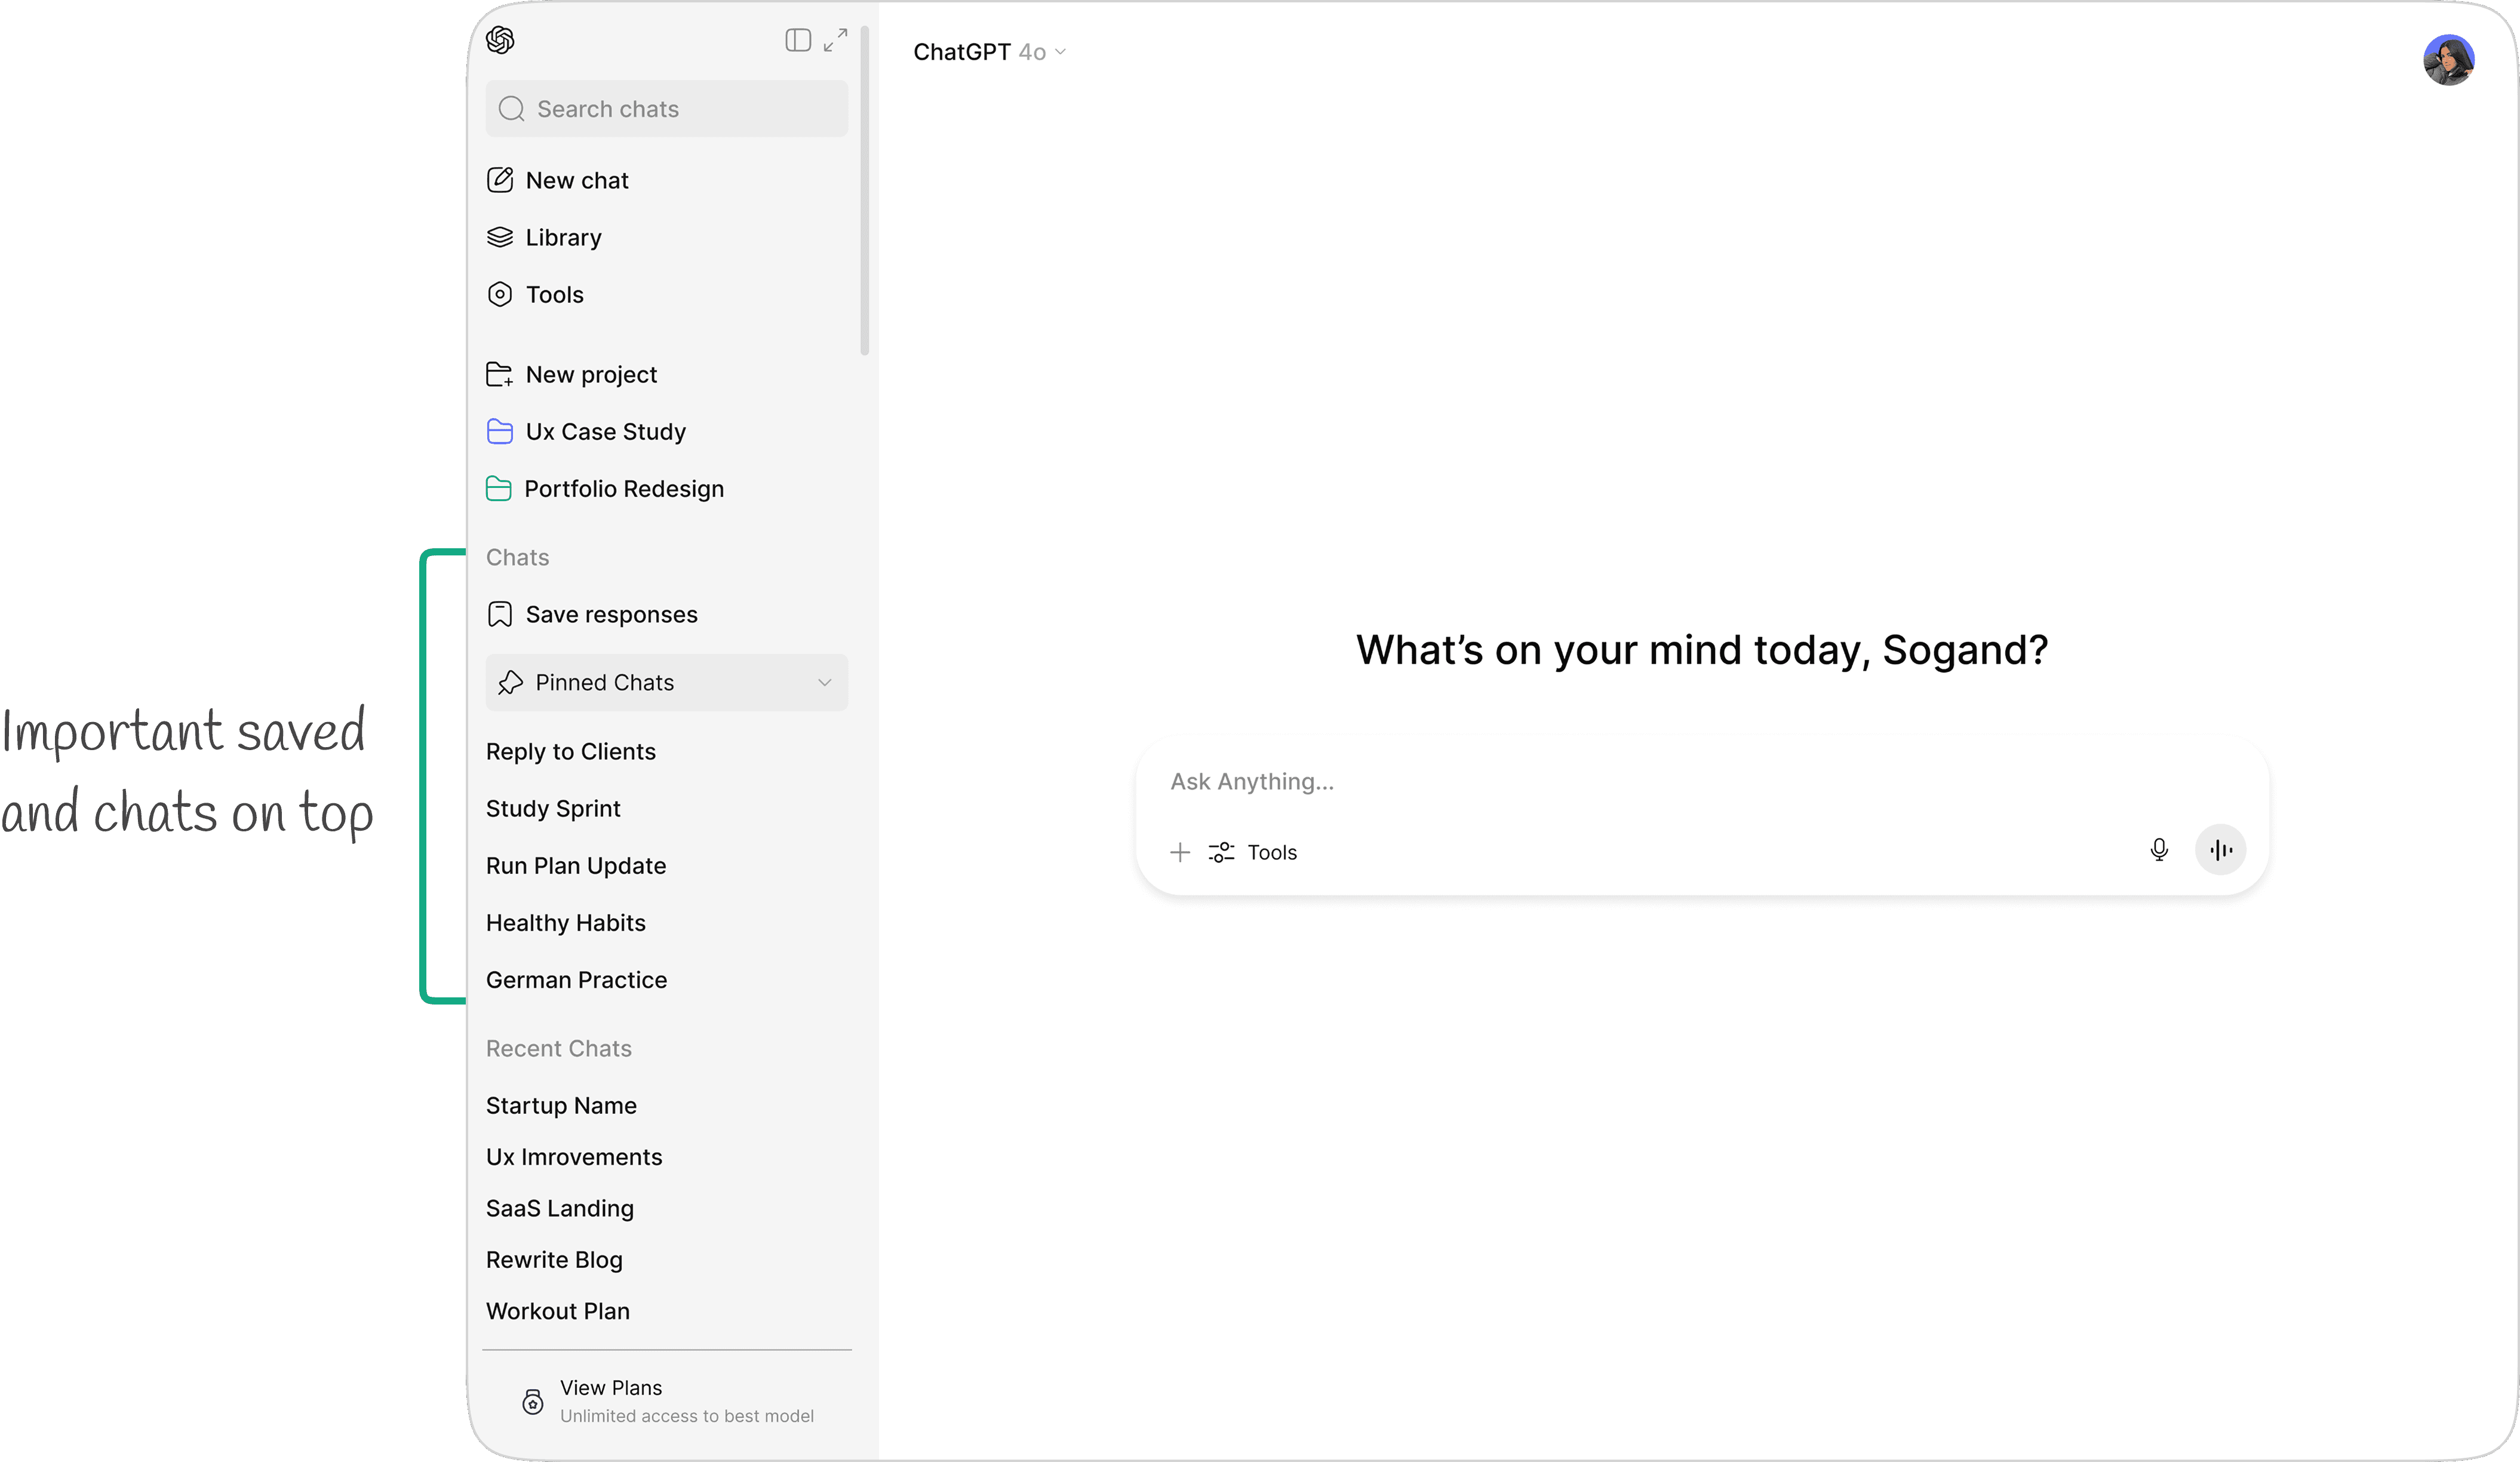Toggle the sidebar collapse icon
The height and width of the screenshot is (1462, 2520).
(797, 40)
